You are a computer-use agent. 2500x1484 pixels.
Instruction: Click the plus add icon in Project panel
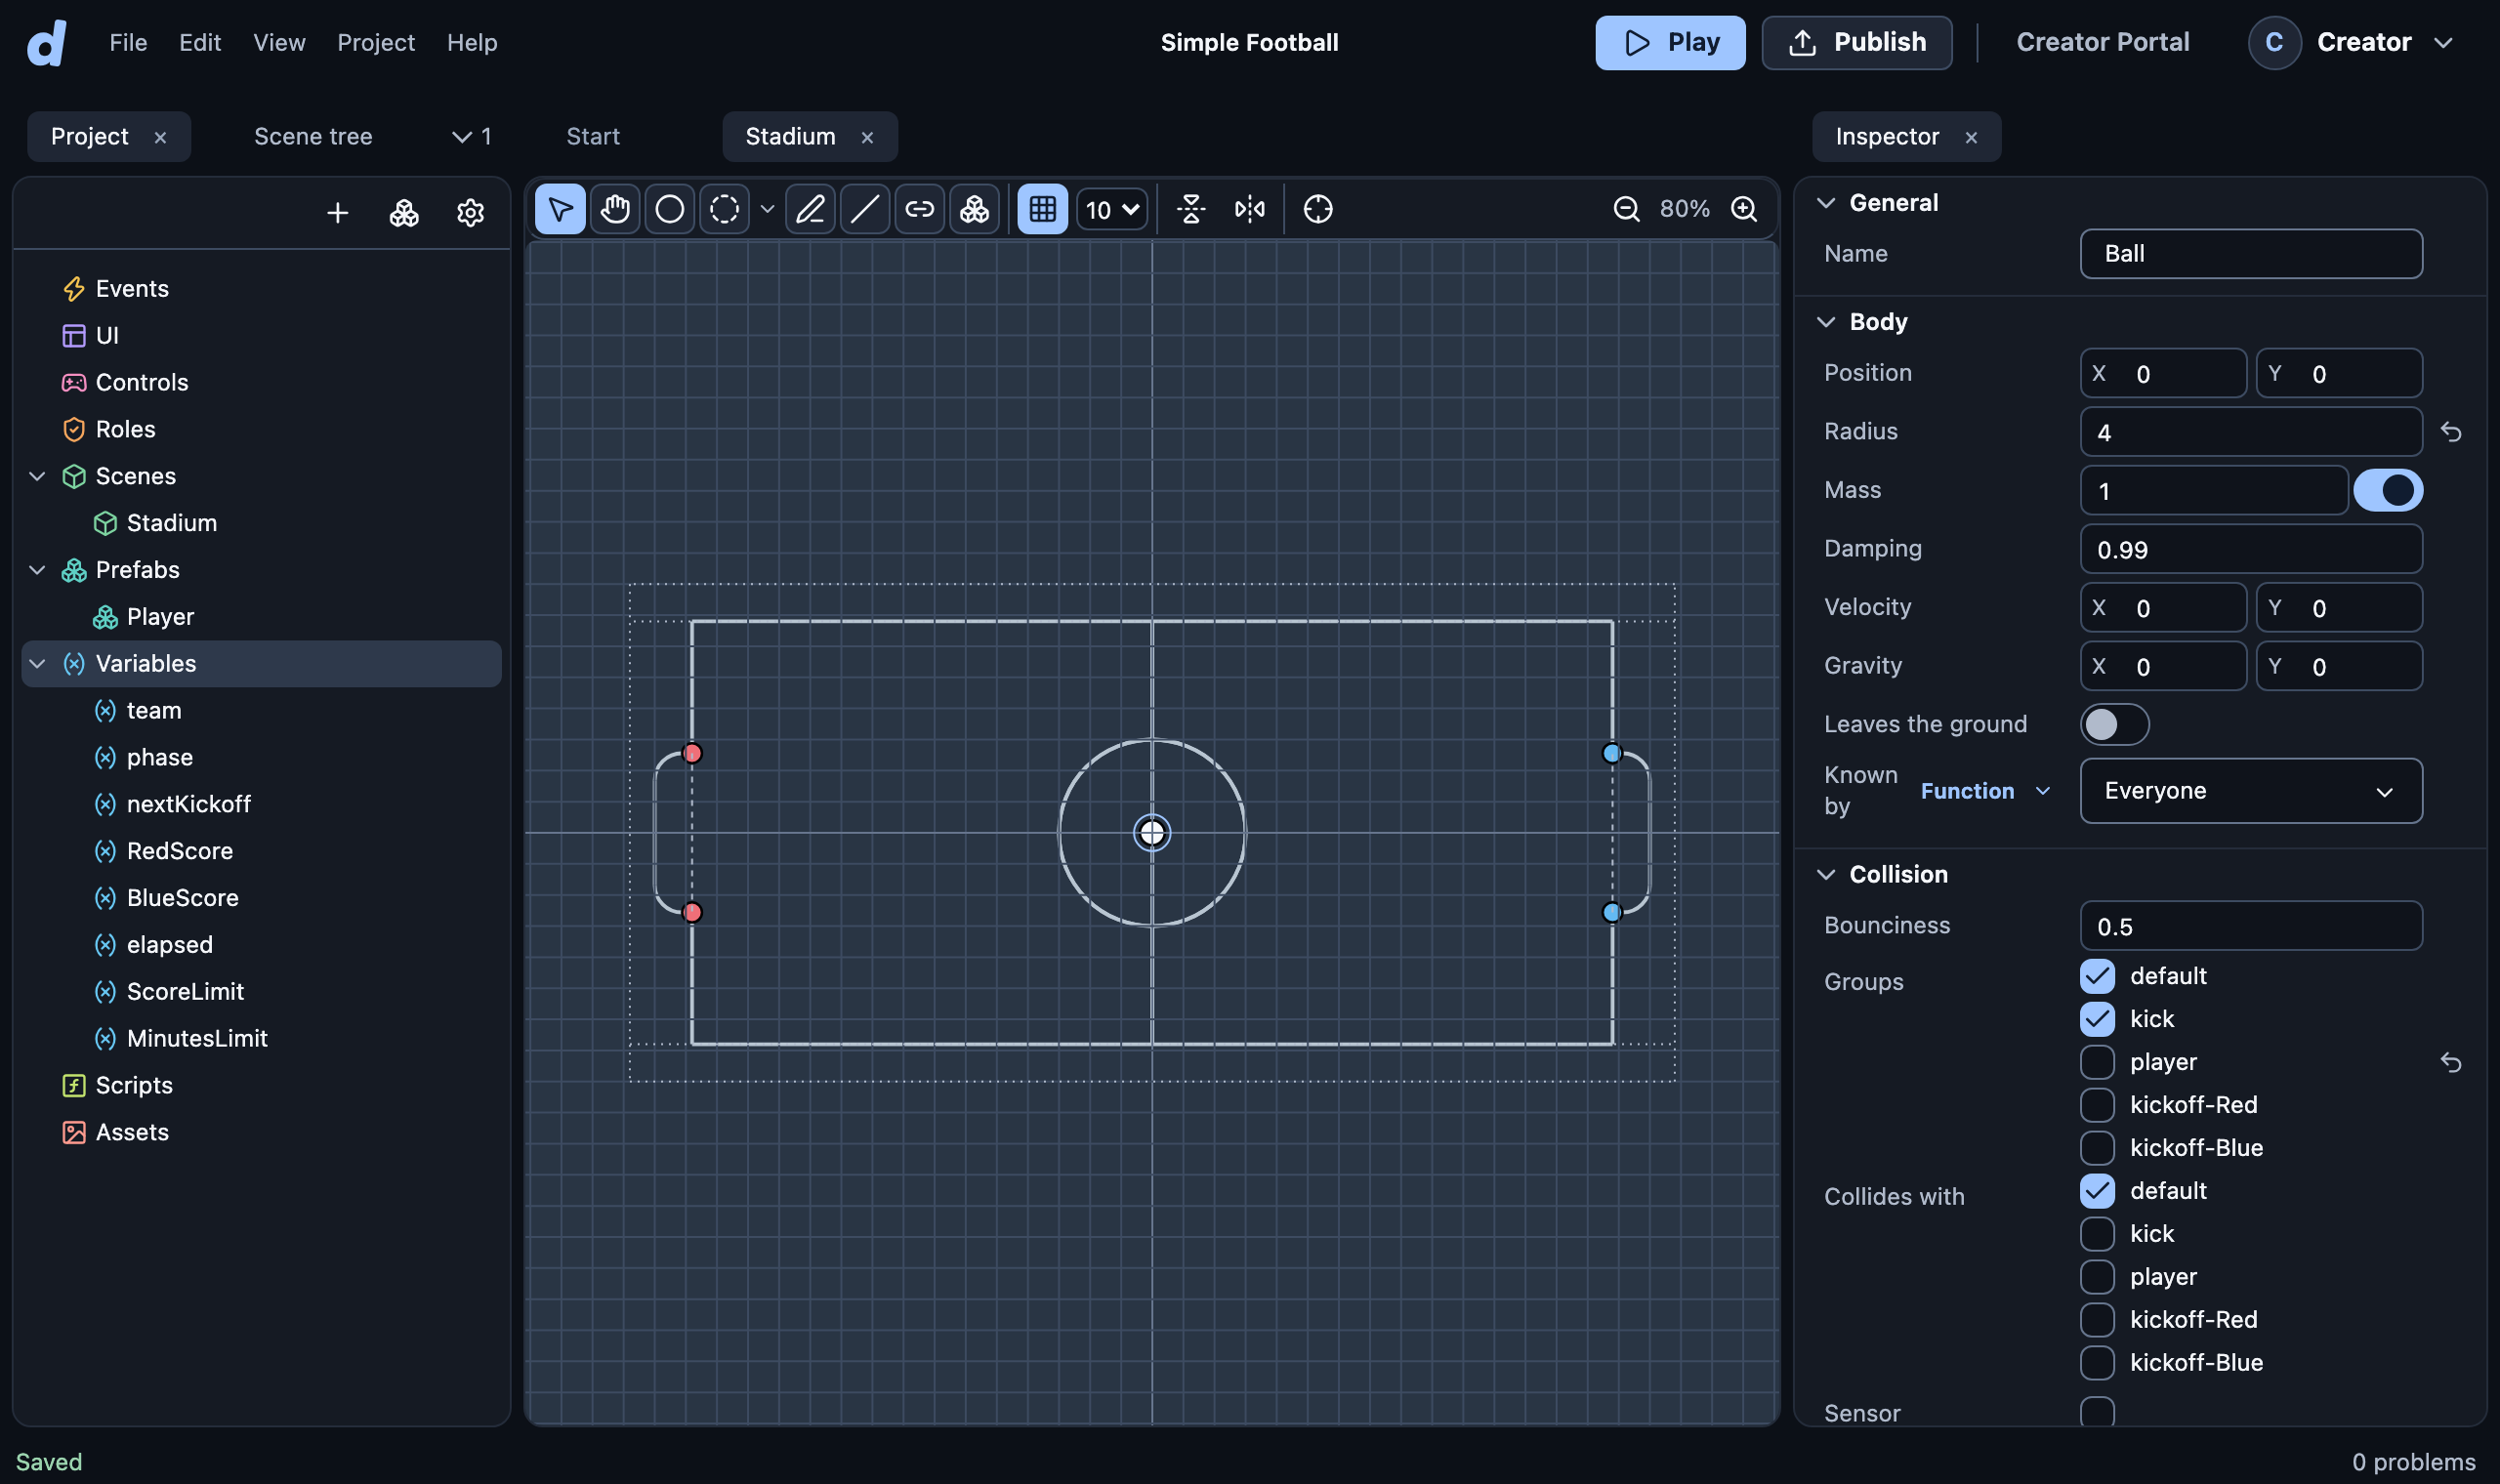pos(338,213)
